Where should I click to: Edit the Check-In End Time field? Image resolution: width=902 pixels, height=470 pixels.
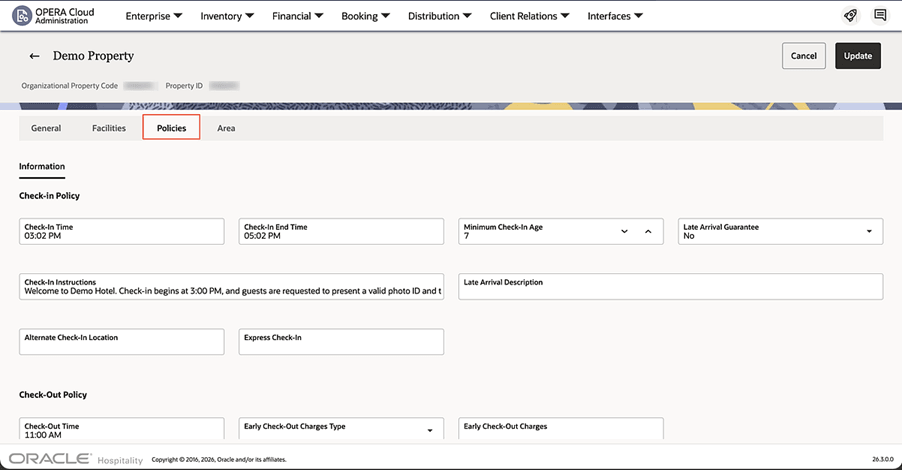point(341,231)
